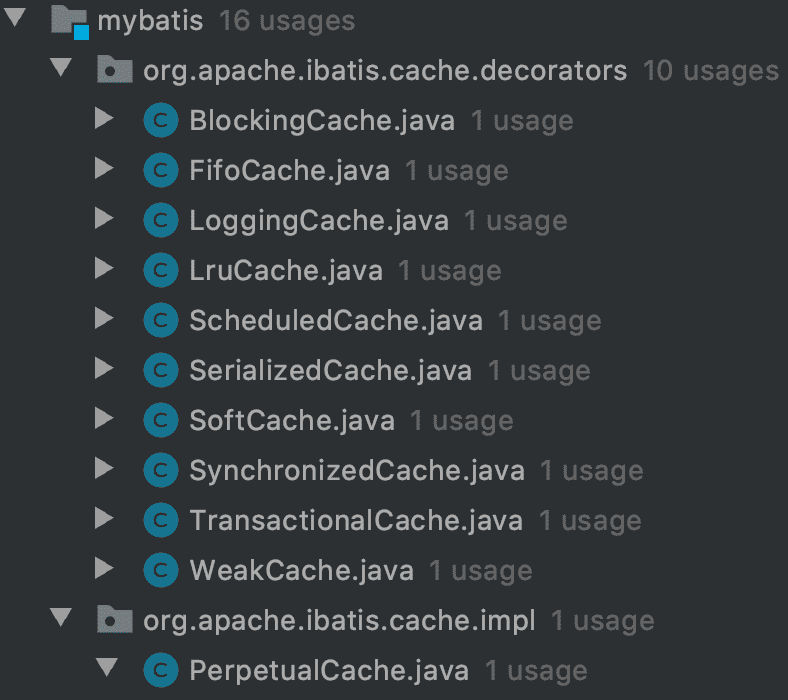Viewport: 788px width, 700px height.
Task: Select the FifoCache.java file name
Action: (289, 170)
